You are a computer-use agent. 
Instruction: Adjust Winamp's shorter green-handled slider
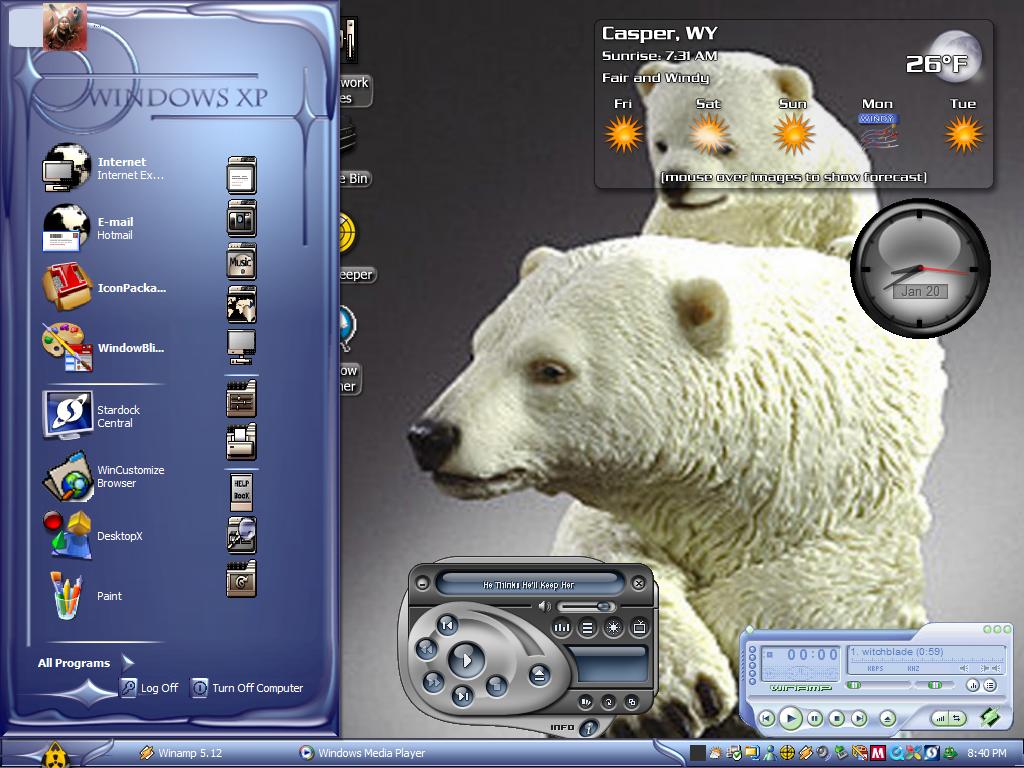(x=935, y=685)
